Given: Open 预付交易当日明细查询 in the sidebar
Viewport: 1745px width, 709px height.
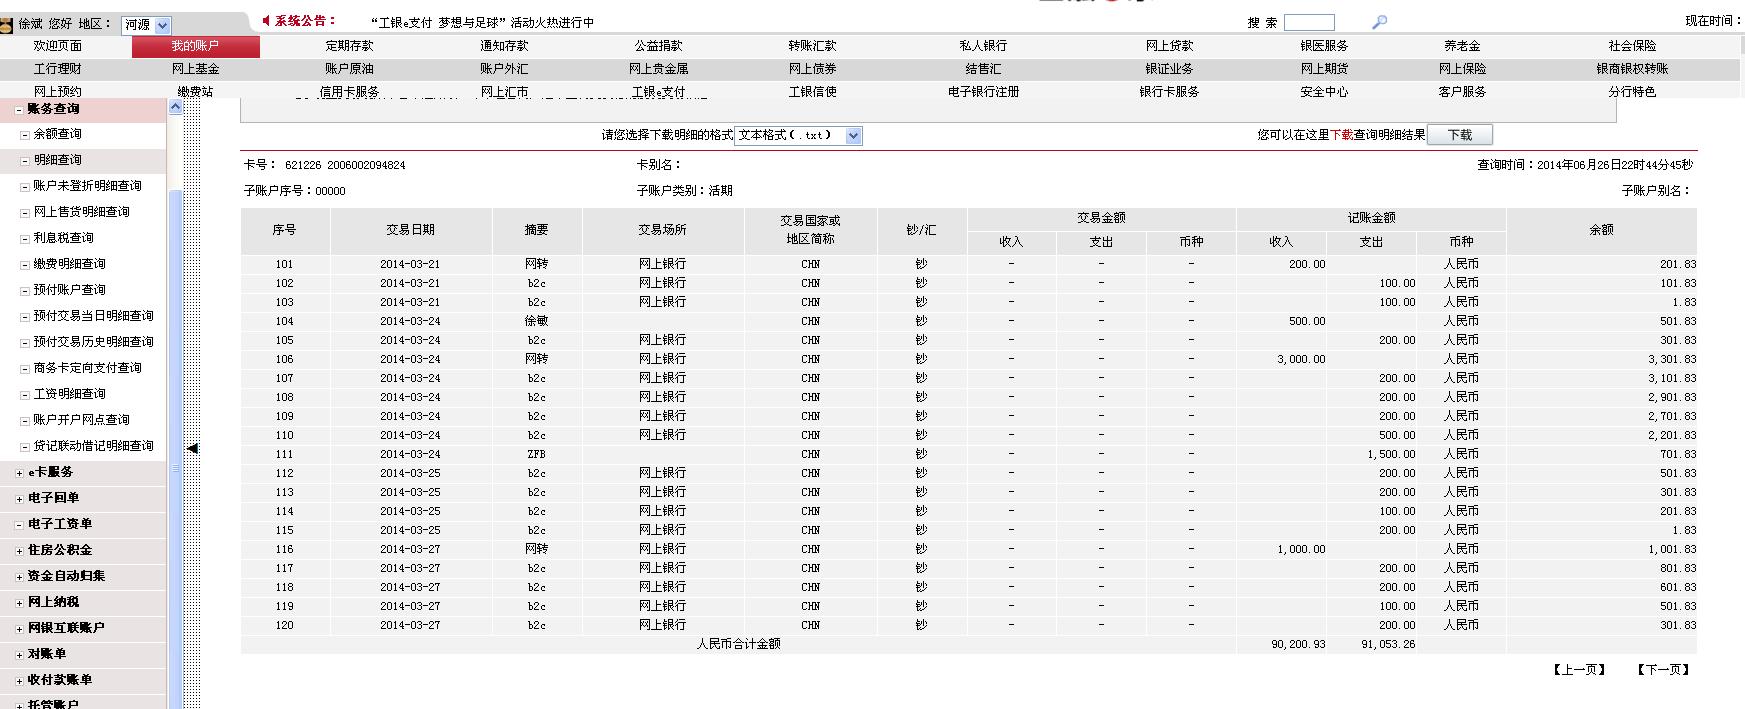Looking at the screenshot, I should tap(93, 316).
